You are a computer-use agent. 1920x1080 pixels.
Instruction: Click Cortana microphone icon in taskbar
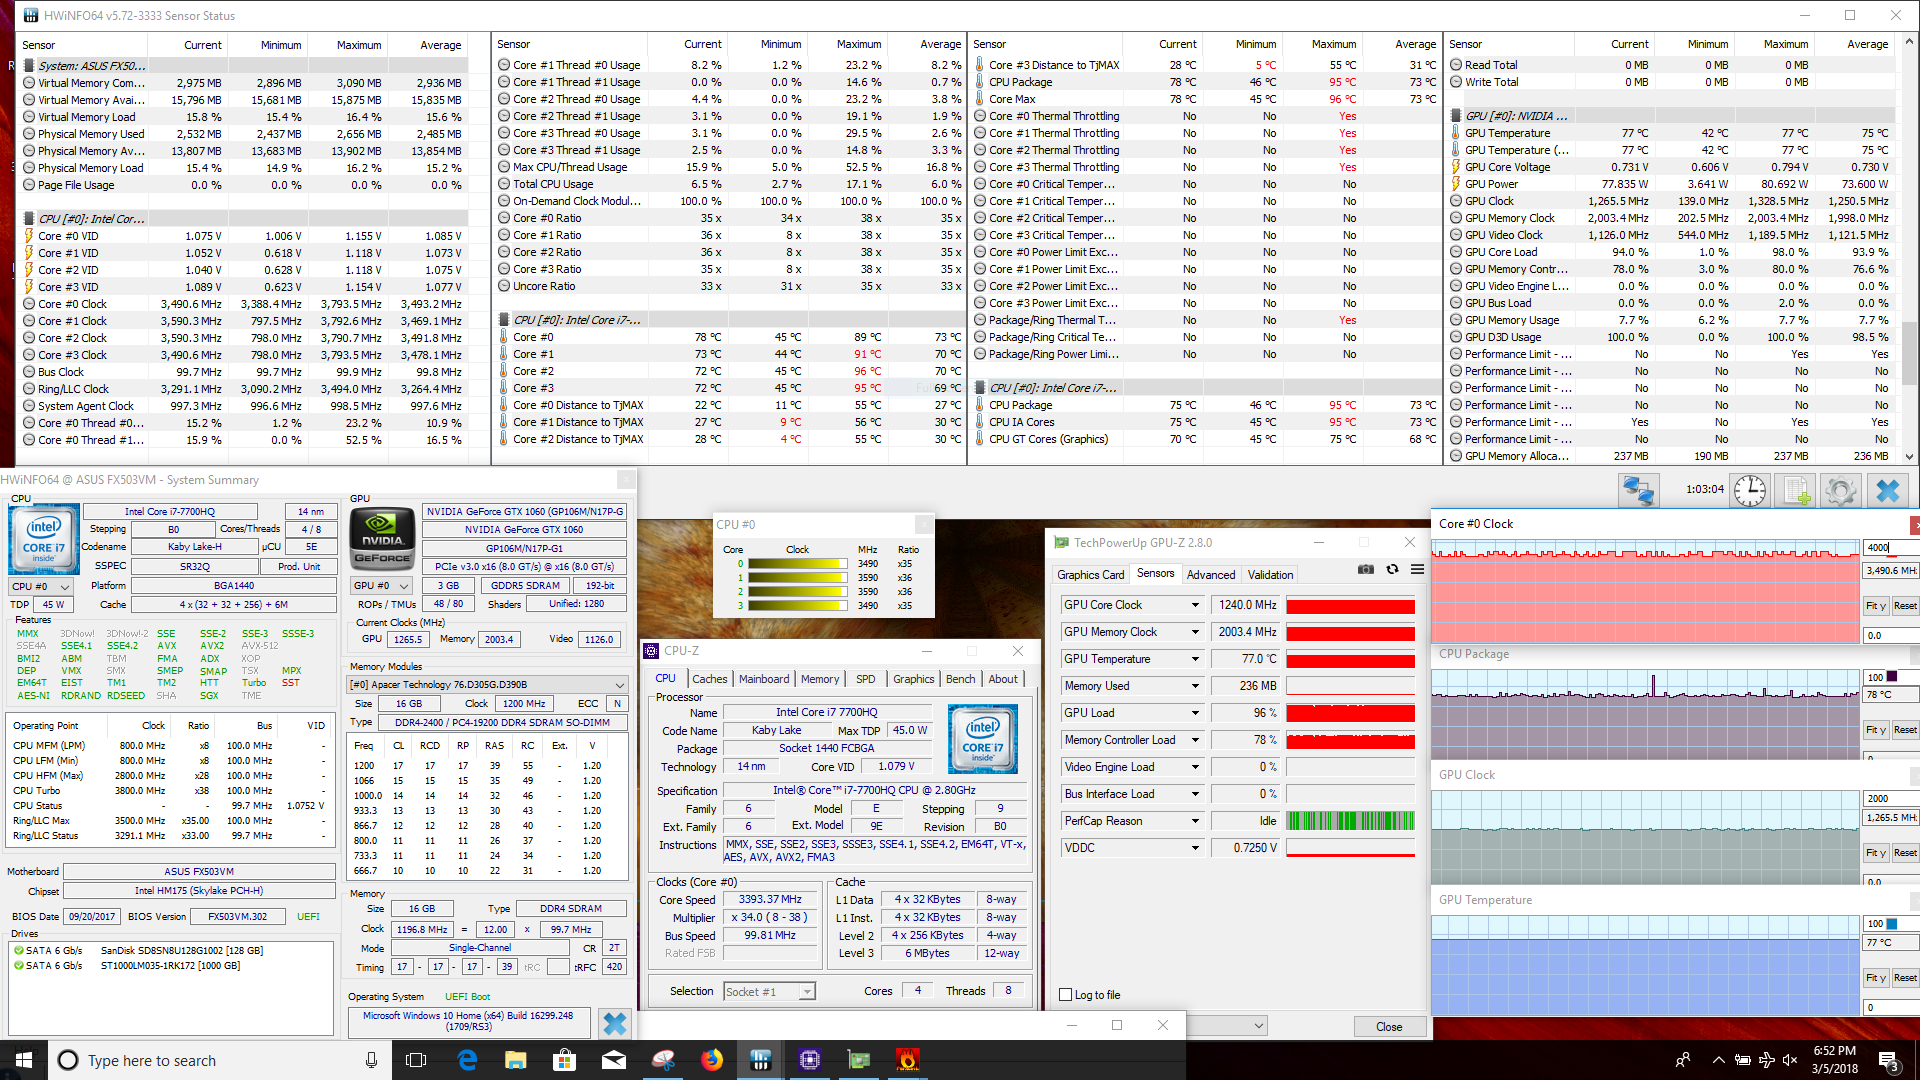pyautogui.click(x=371, y=1060)
